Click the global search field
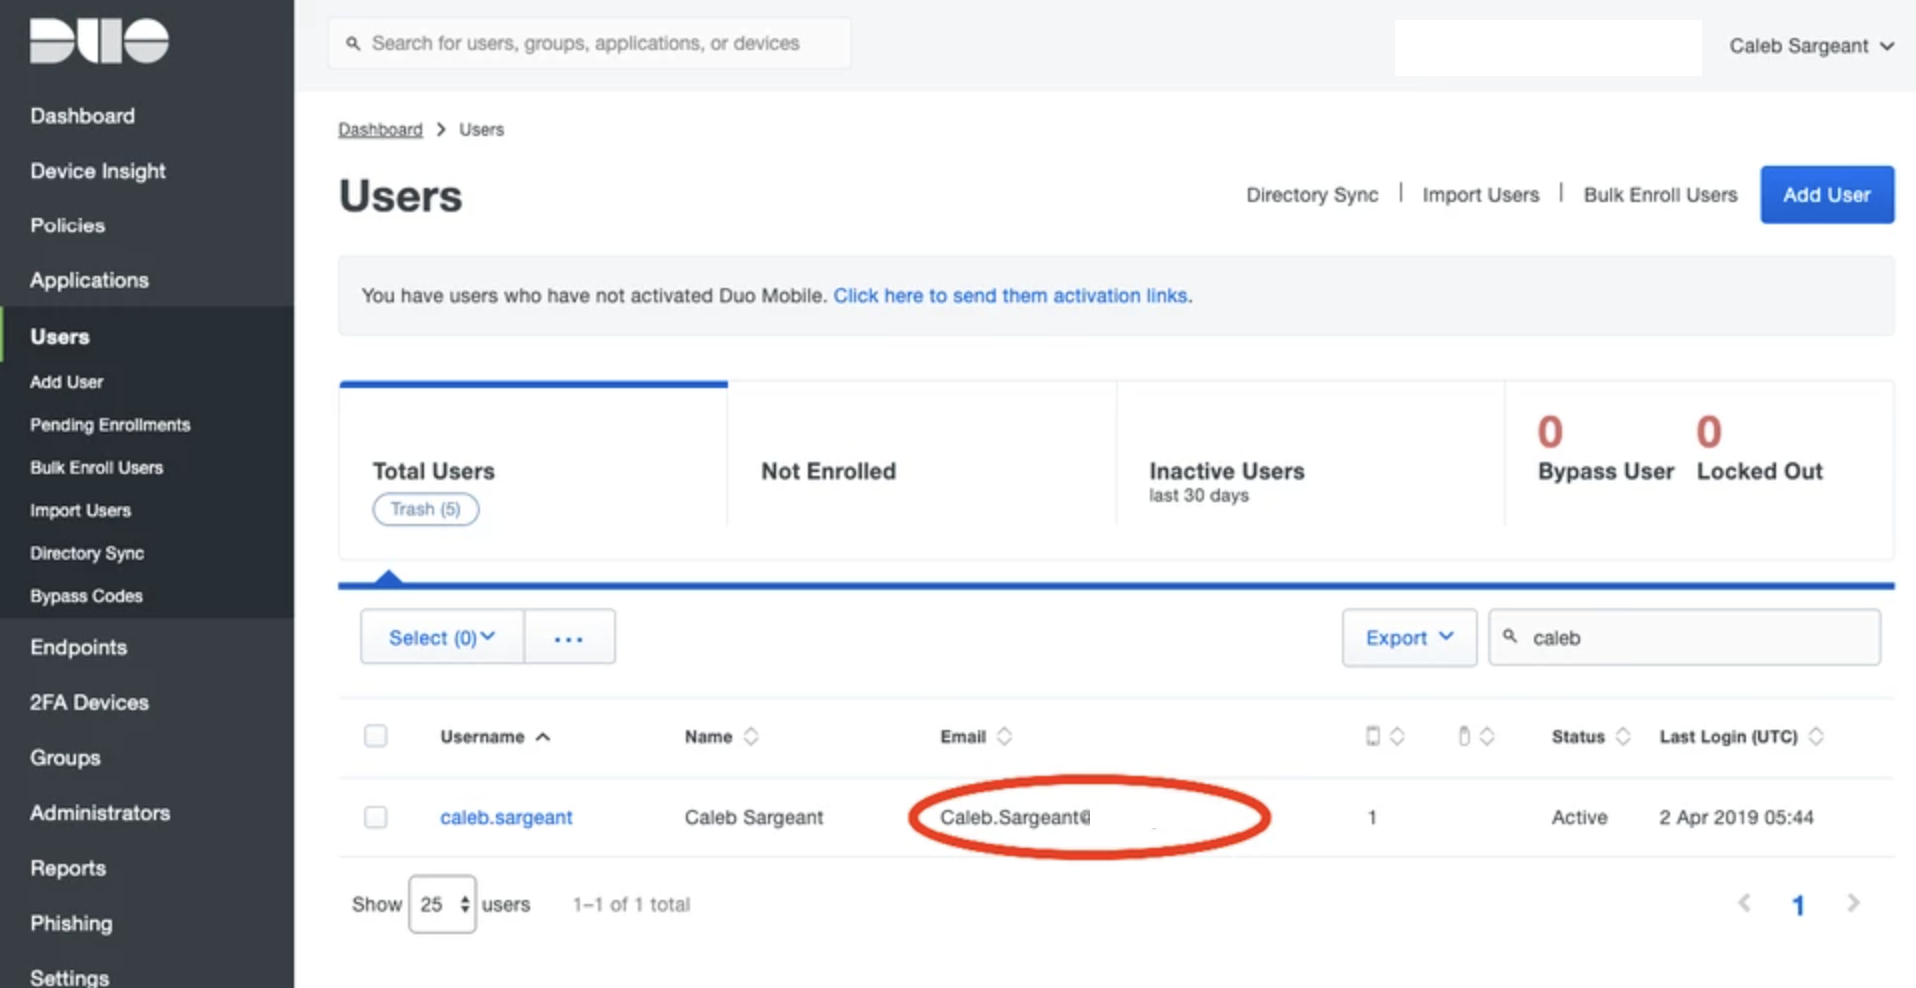This screenshot has width=1916, height=988. [590, 43]
